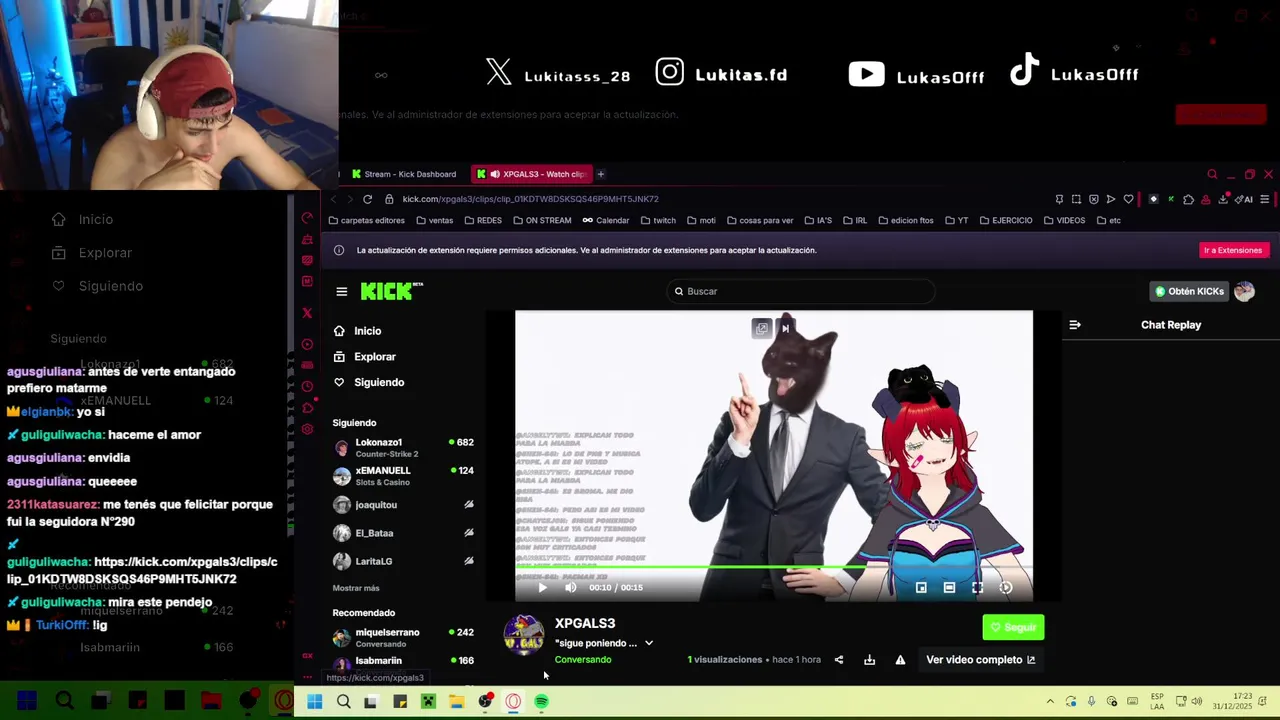Open LaritaLG followed channel
The image size is (1280, 720).
point(403,561)
